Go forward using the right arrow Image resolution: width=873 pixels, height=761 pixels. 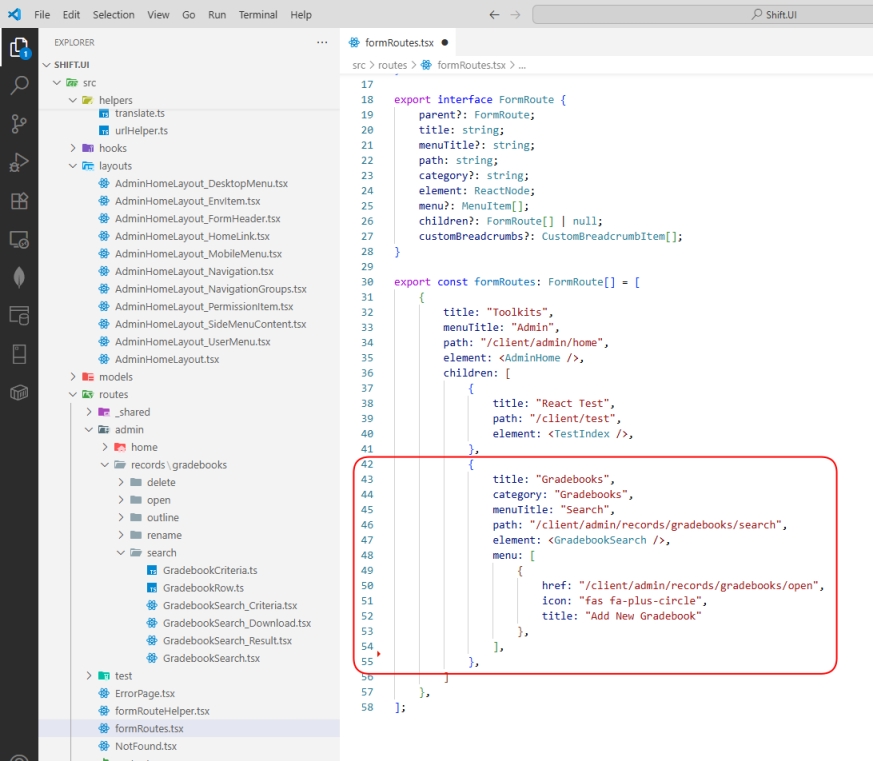tap(516, 14)
